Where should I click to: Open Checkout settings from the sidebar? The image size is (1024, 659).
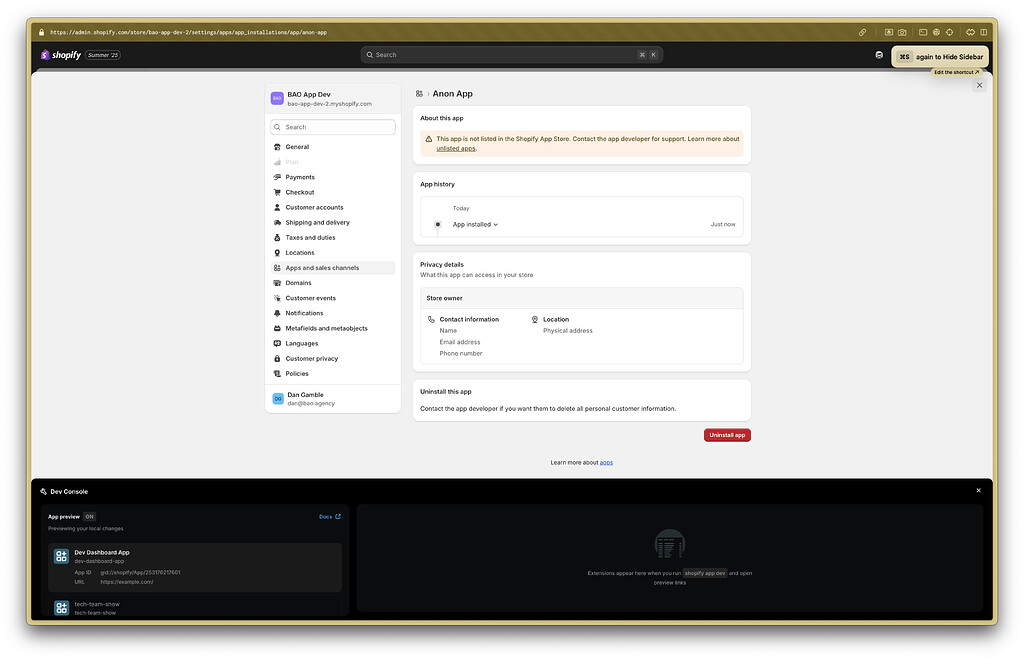click(x=297, y=191)
